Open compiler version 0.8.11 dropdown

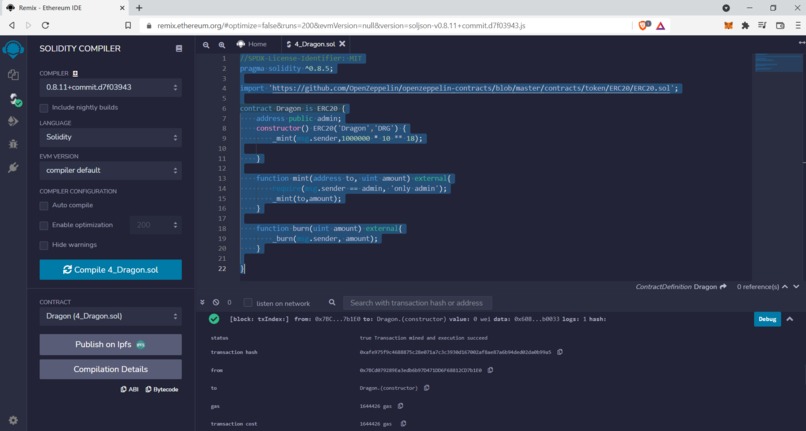click(x=111, y=87)
